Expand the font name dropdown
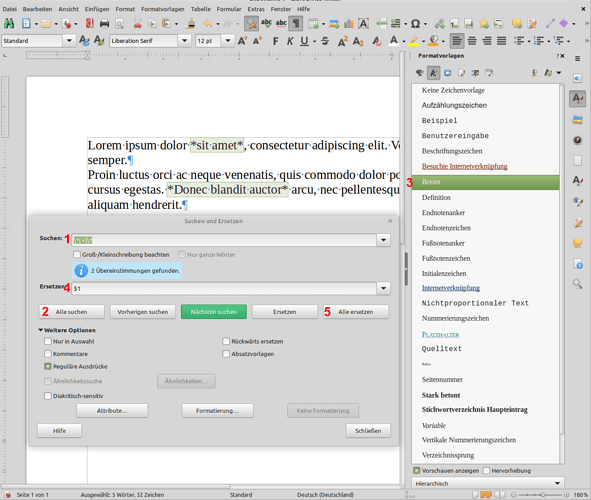Image resolution: width=591 pixels, height=500 pixels. (x=184, y=40)
